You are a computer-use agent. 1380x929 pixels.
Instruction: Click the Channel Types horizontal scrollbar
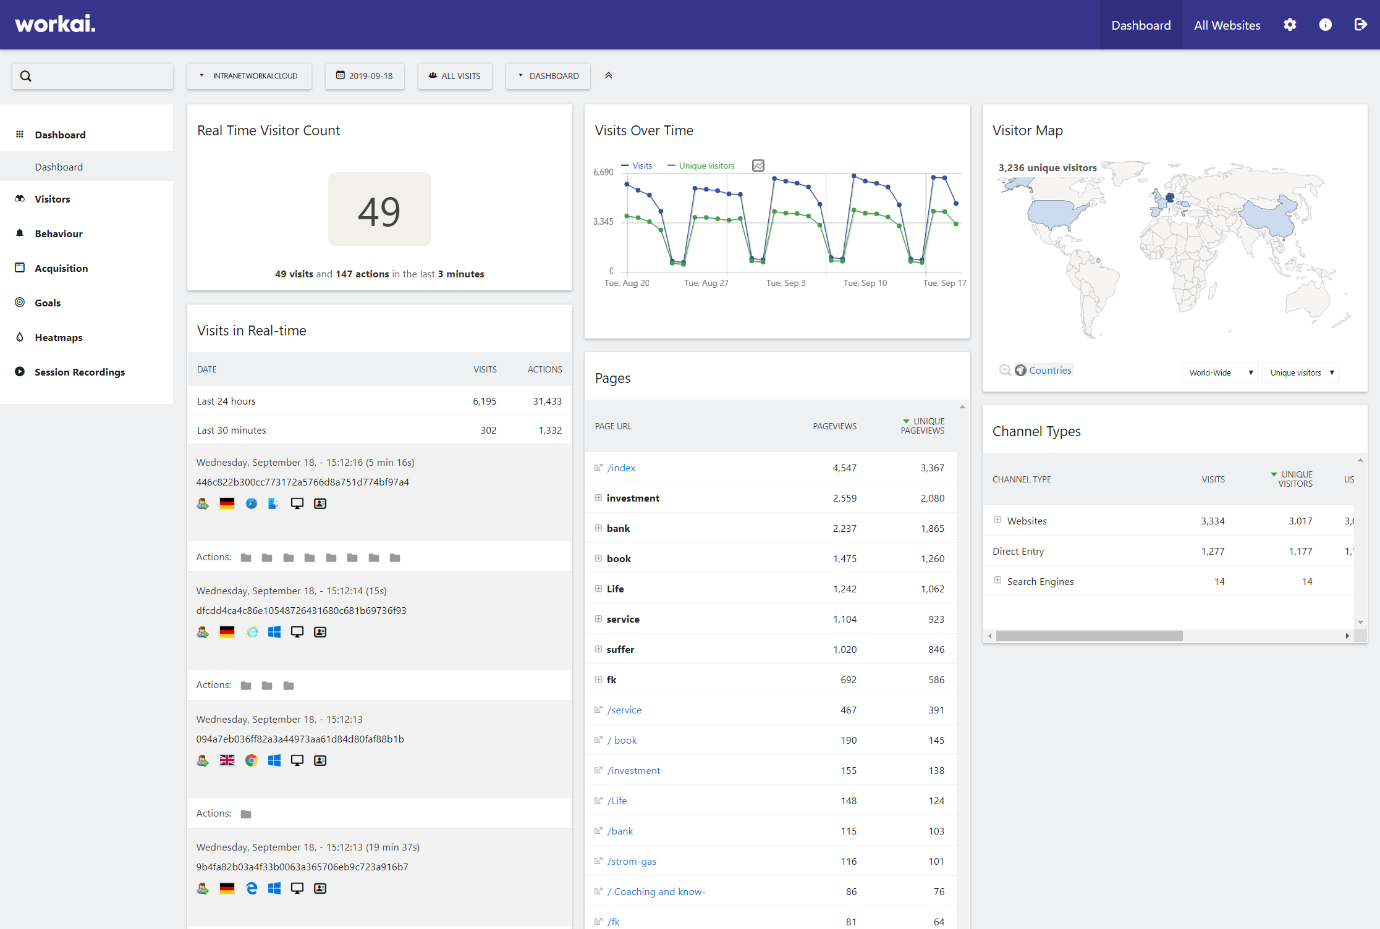(1089, 636)
